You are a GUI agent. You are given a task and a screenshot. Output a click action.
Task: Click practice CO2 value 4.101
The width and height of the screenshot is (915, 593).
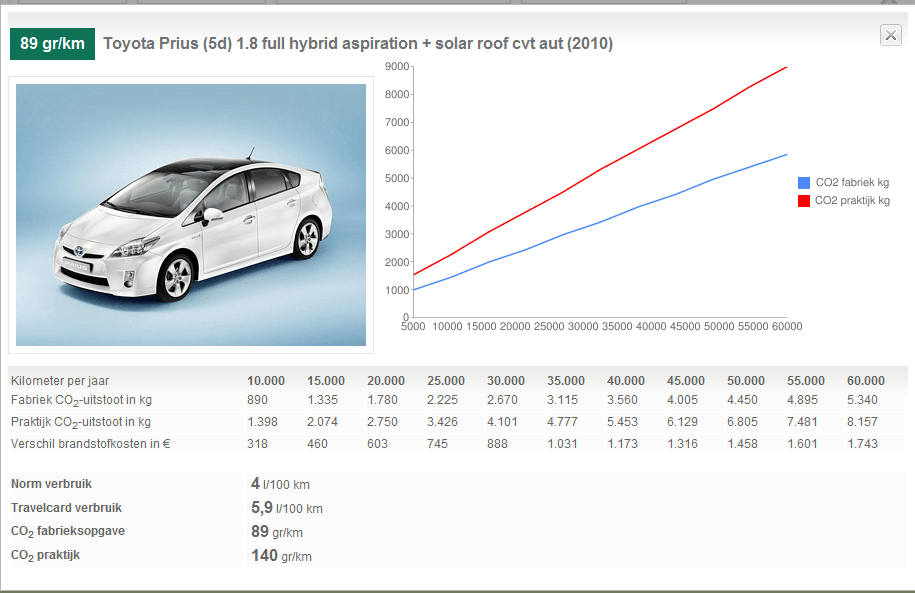(502, 421)
